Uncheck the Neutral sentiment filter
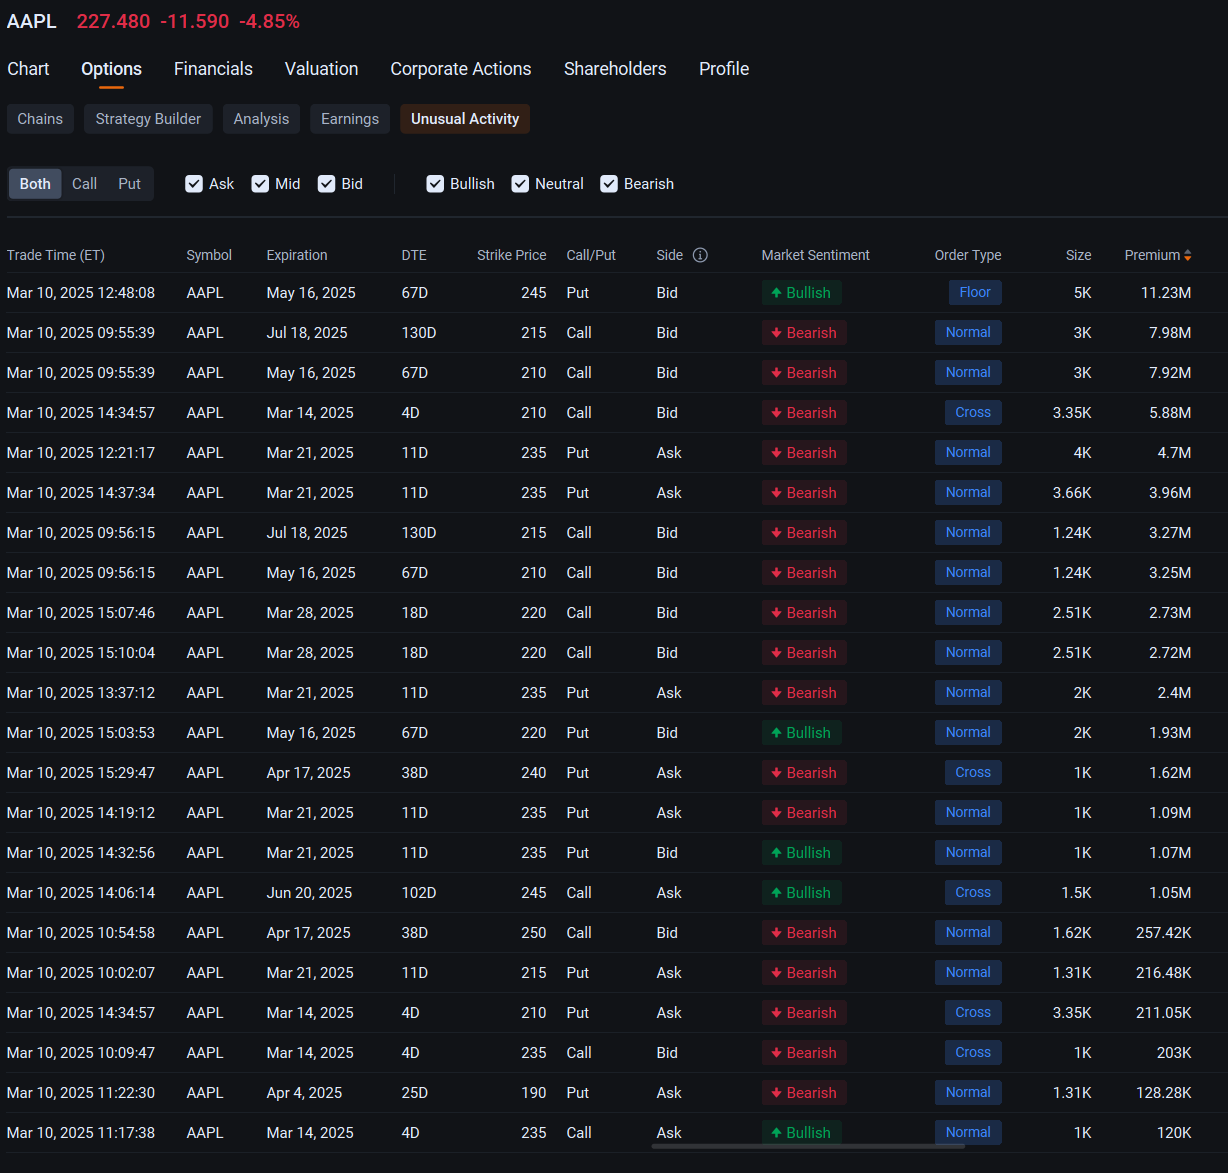Image resolution: width=1228 pixels, height=1173 pixels. pos(520,184)
